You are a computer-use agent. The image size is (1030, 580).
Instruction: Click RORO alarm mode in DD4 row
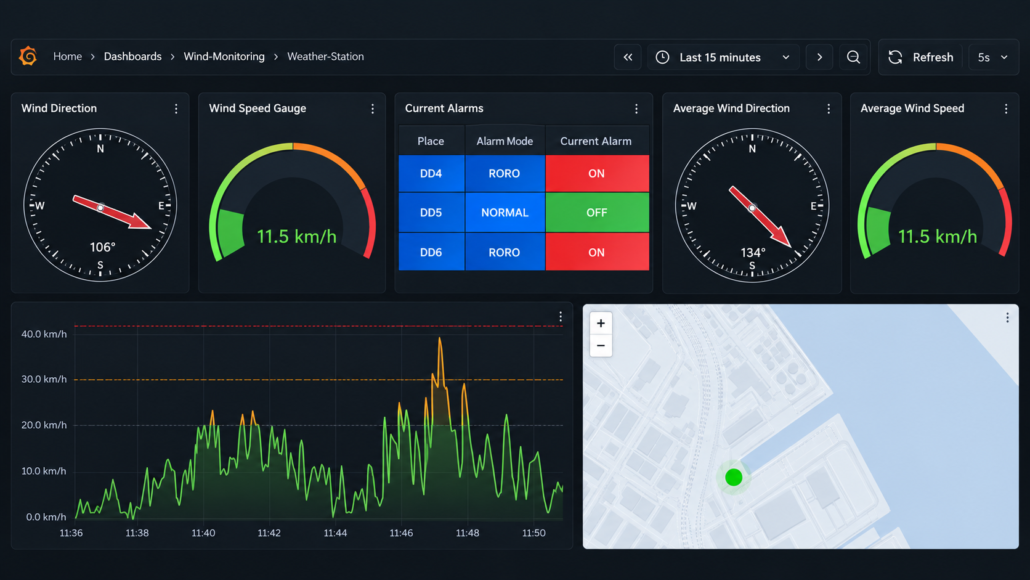pos(504,173)
